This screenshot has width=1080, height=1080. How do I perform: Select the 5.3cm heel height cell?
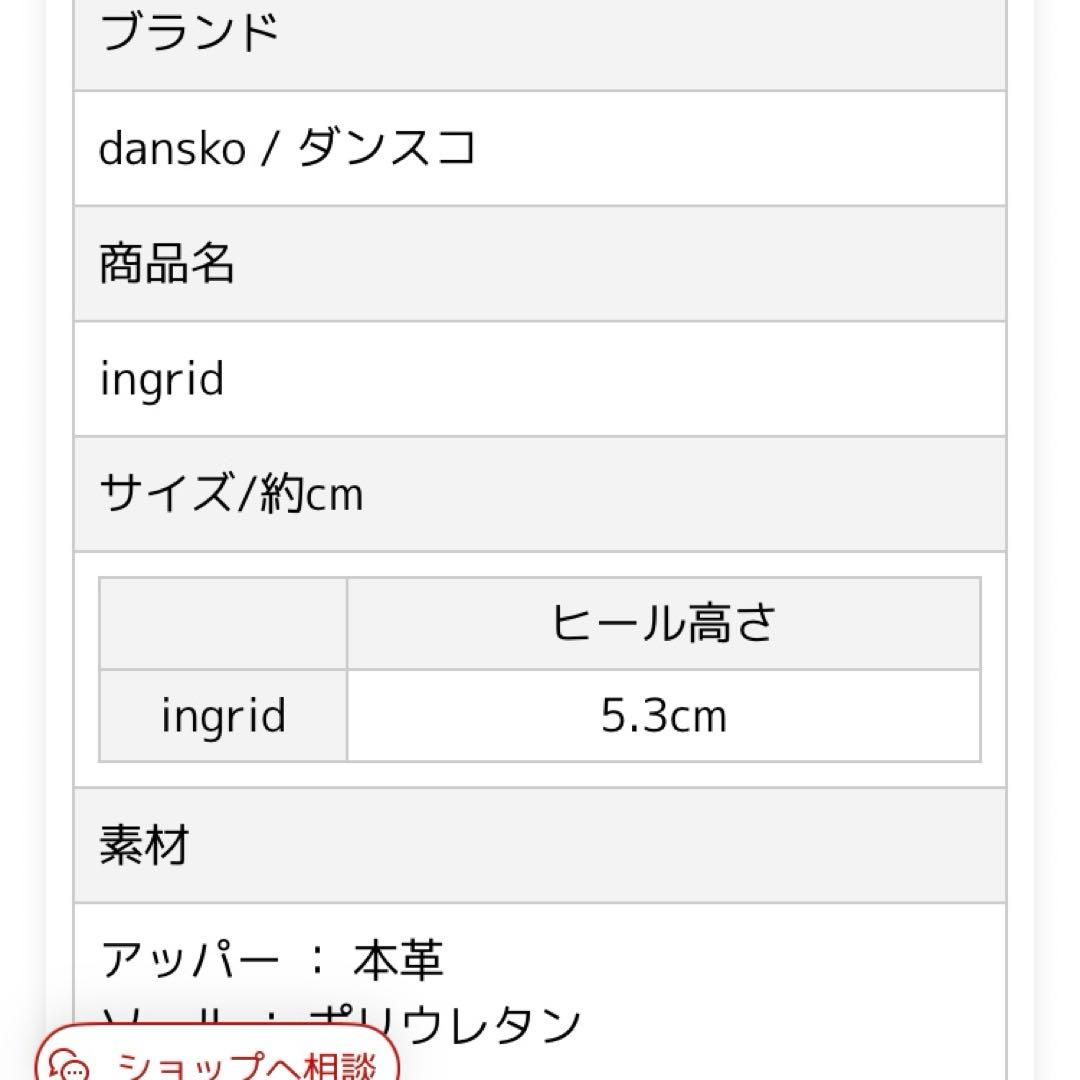pos(663,716)
